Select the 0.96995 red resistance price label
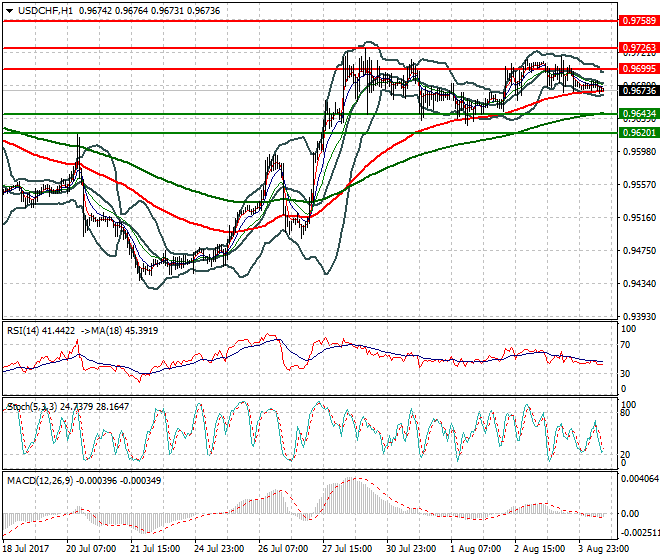 click(x=639, y=69)
